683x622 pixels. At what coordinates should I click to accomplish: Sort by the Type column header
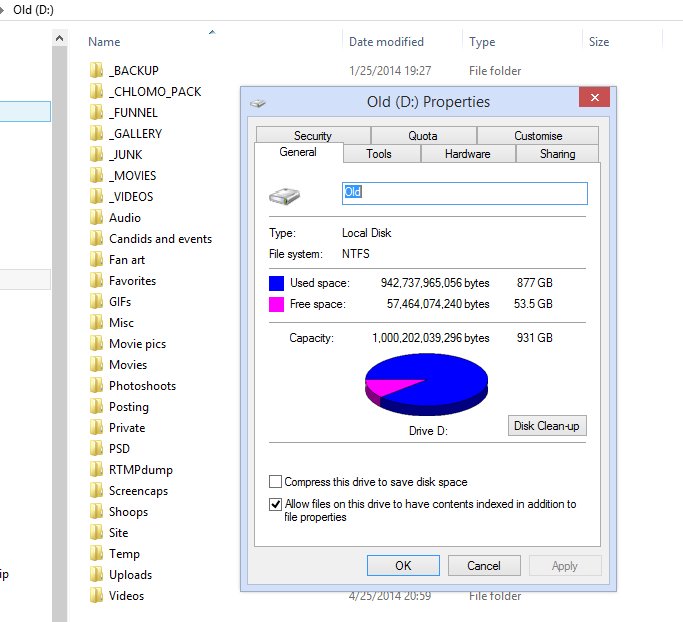coord(482,42)
